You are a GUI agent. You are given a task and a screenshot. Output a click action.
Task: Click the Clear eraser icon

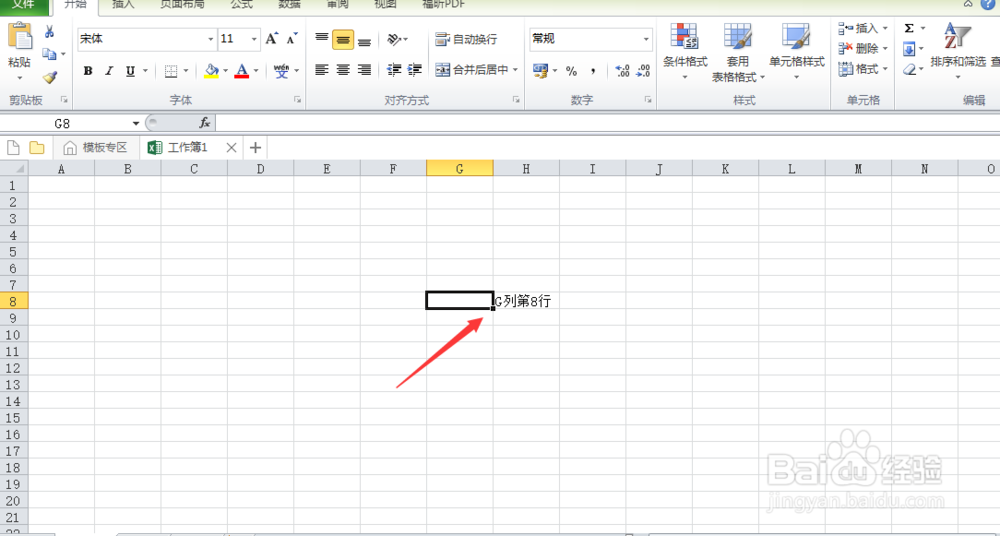[x=909, y=69]
